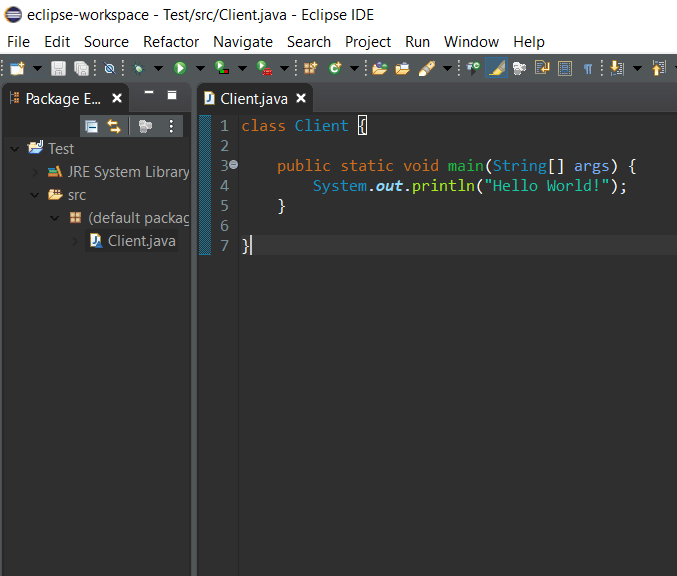
Task: Toggle Mark Occurrences highlighter icon
Action: (497, 68)
